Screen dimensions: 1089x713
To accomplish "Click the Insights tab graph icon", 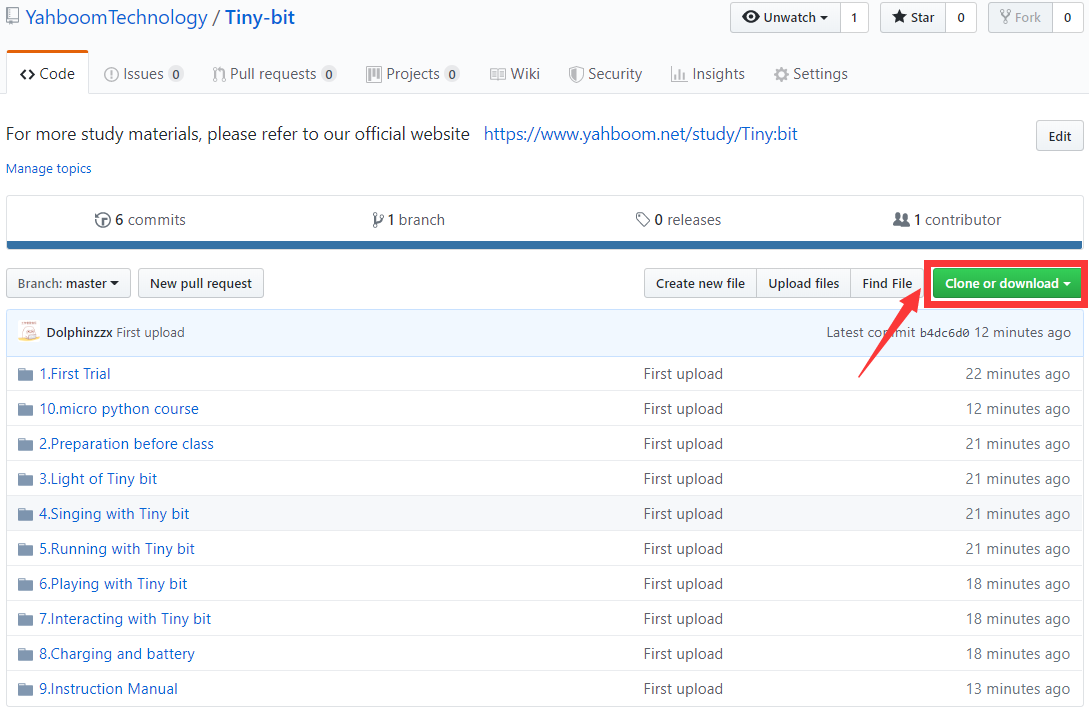I will click(x=678, y=74).
